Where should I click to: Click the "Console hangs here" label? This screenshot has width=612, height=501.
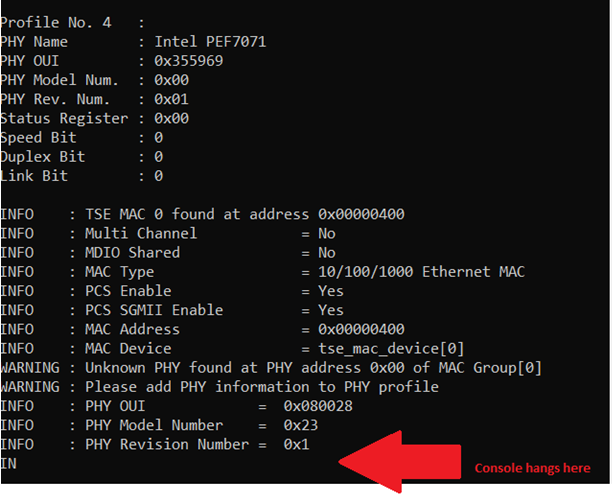coord(531,468)
